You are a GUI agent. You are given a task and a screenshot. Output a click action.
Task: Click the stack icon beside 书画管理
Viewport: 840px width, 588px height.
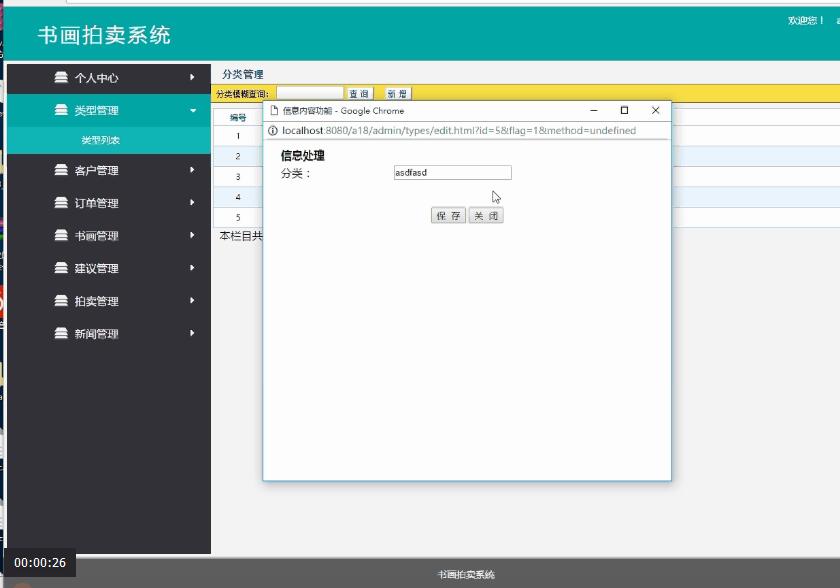61,235
